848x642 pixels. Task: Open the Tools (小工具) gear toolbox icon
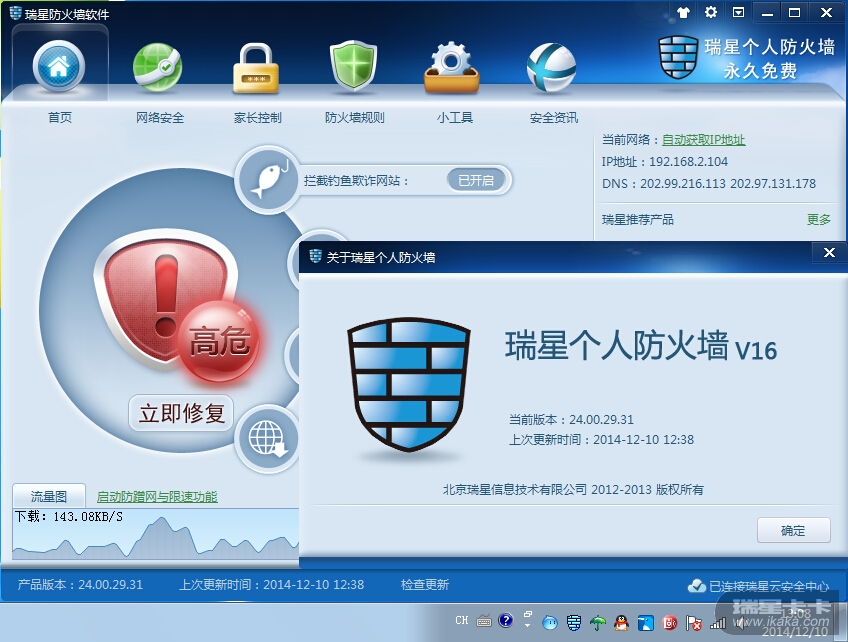452,68
